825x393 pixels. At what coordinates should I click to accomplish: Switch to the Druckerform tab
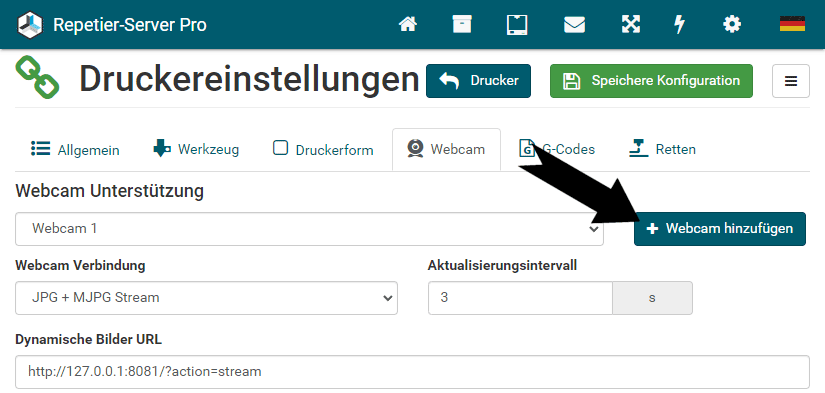tap(323, 150)
